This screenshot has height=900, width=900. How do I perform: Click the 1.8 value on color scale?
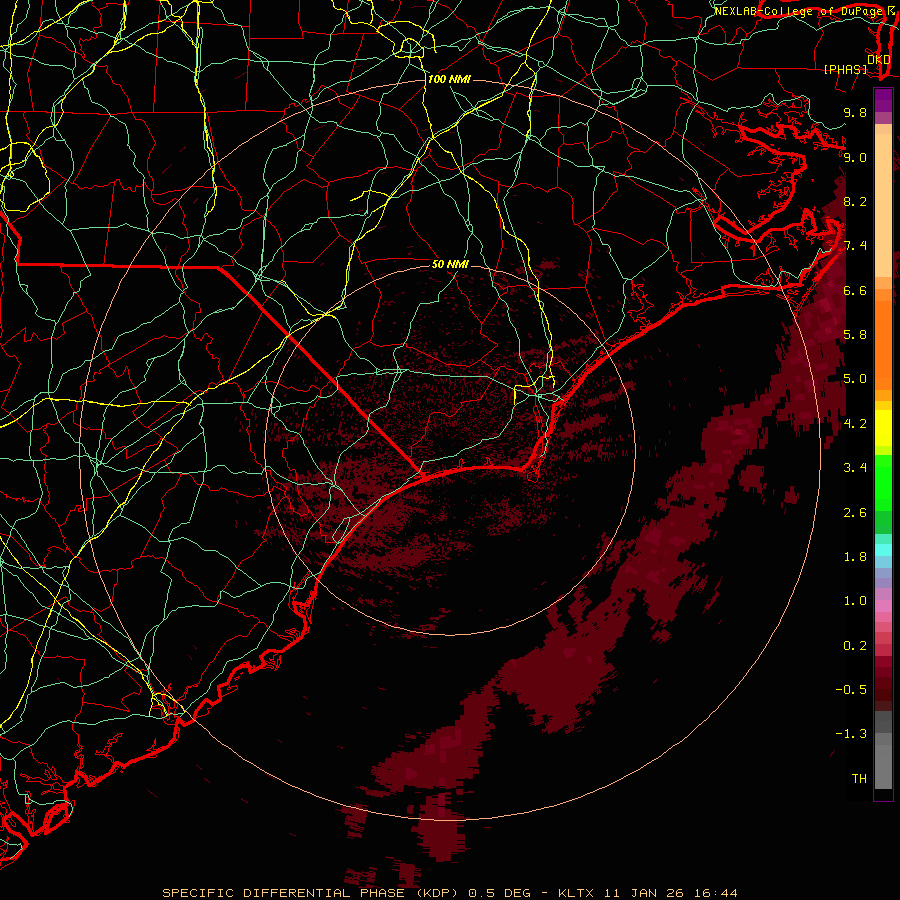pyautogui.click(x=855, y=557)
